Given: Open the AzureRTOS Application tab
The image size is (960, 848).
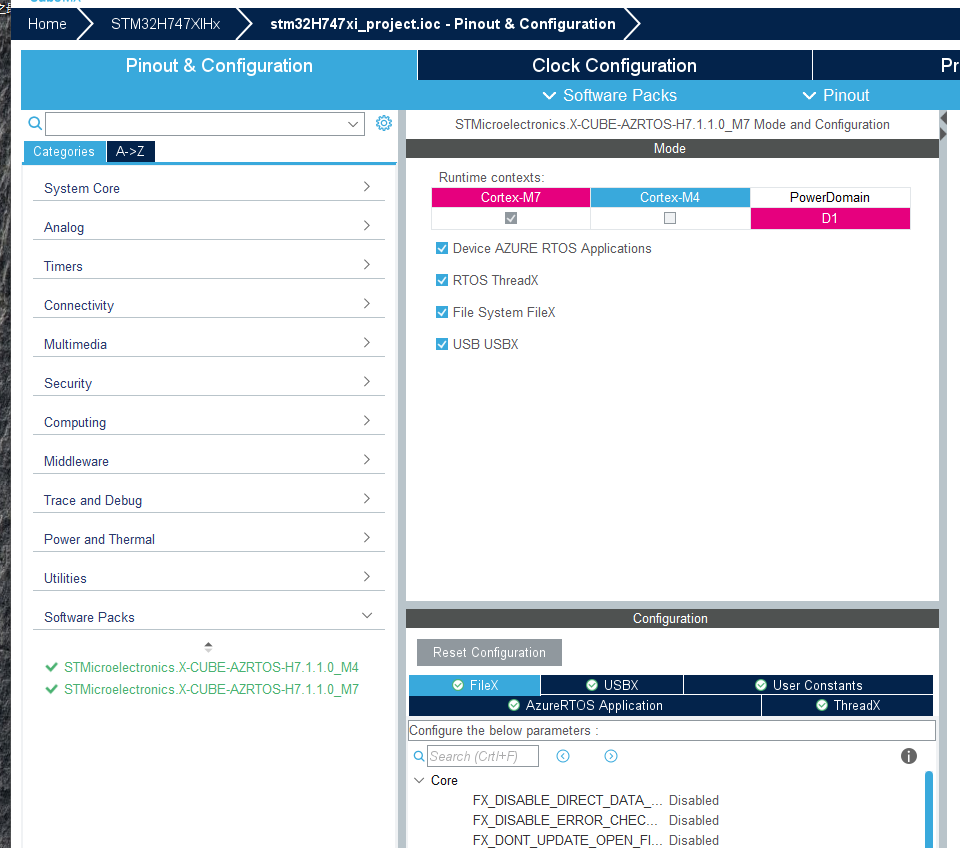Looking at the screenshot, I should (585, 705).
